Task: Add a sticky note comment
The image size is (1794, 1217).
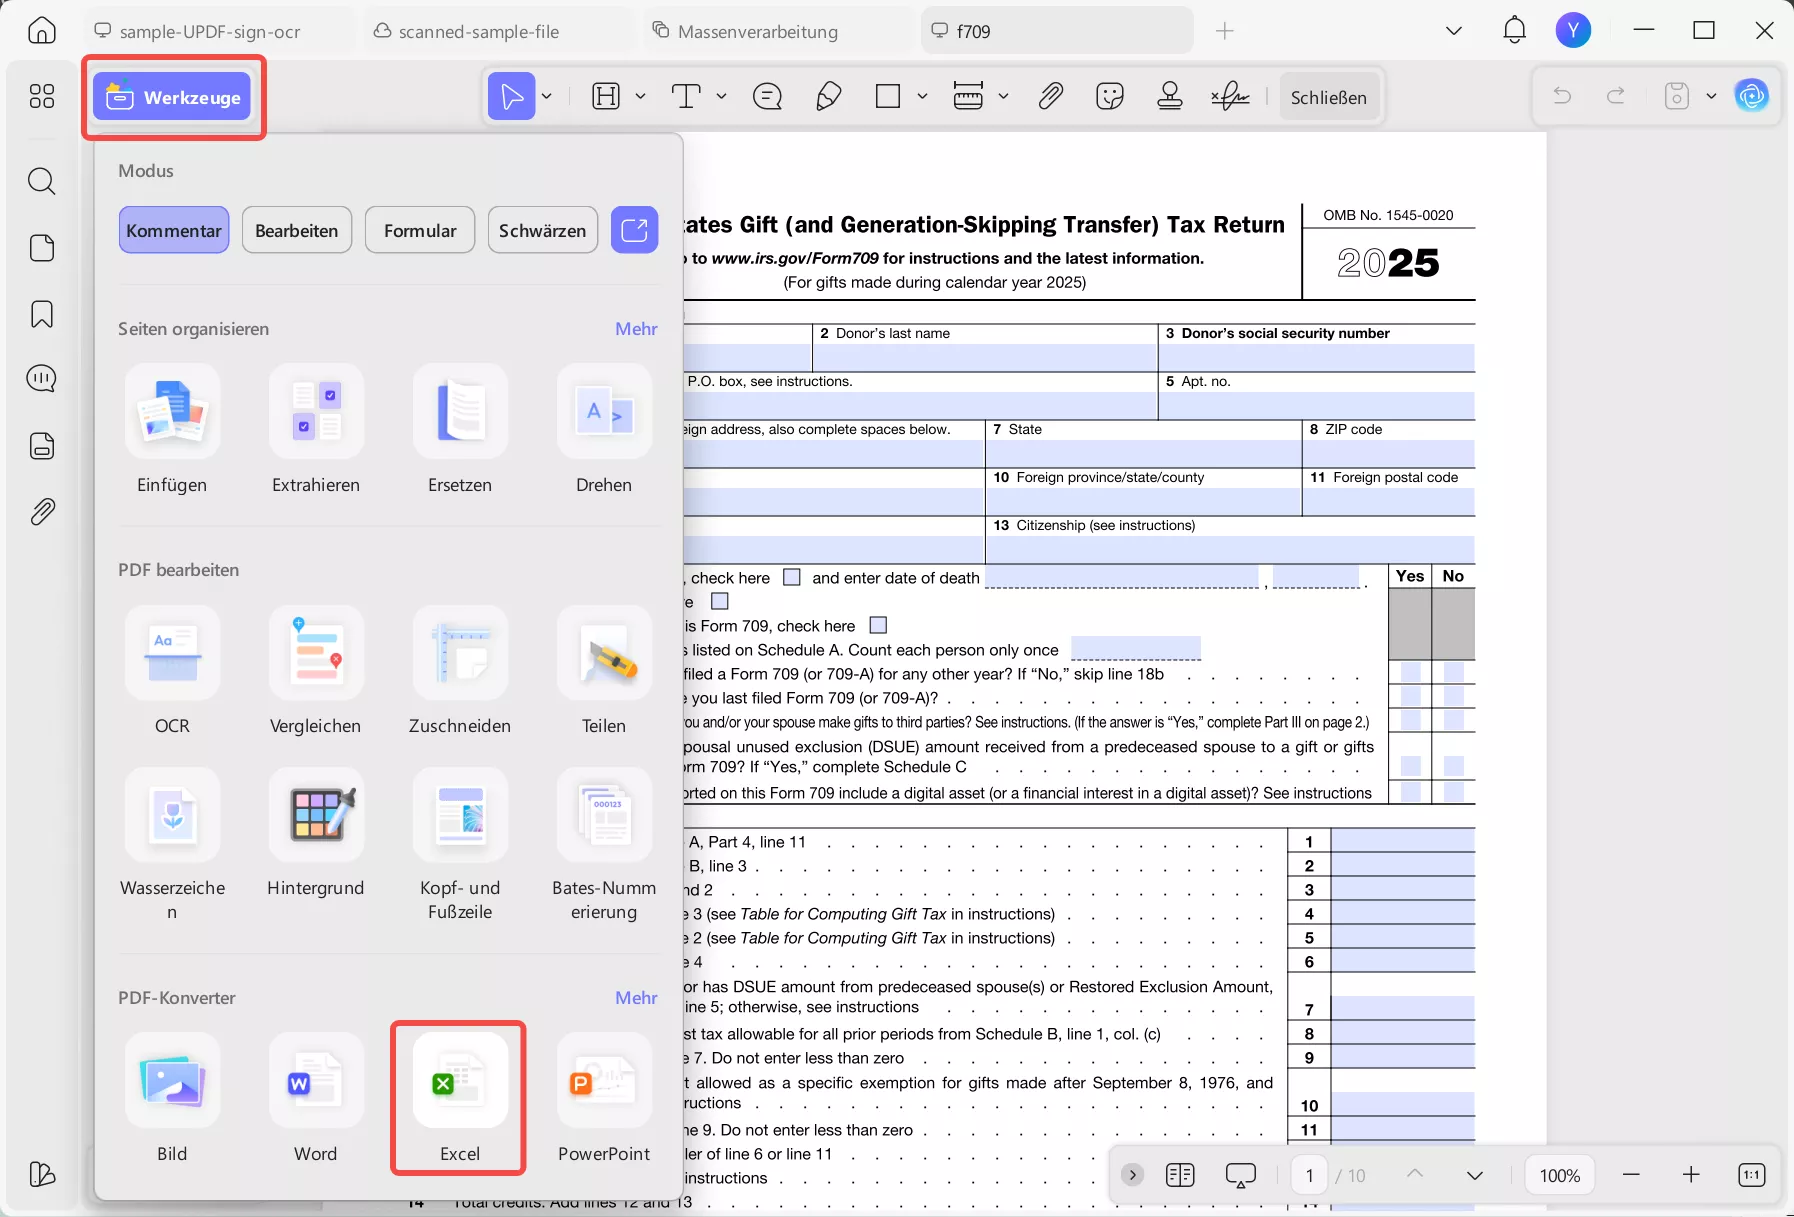Action: (x=767, y=97)
